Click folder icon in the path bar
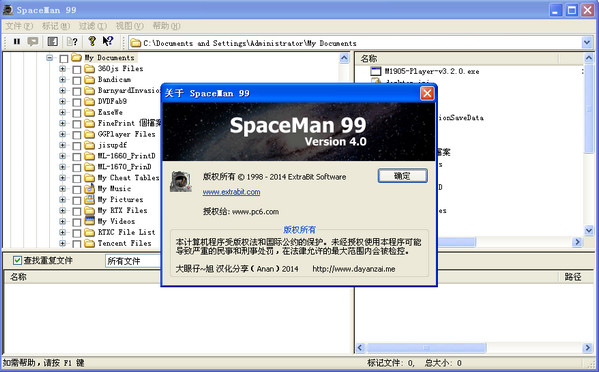Screen dimensions: 599x372 [136, 43]
